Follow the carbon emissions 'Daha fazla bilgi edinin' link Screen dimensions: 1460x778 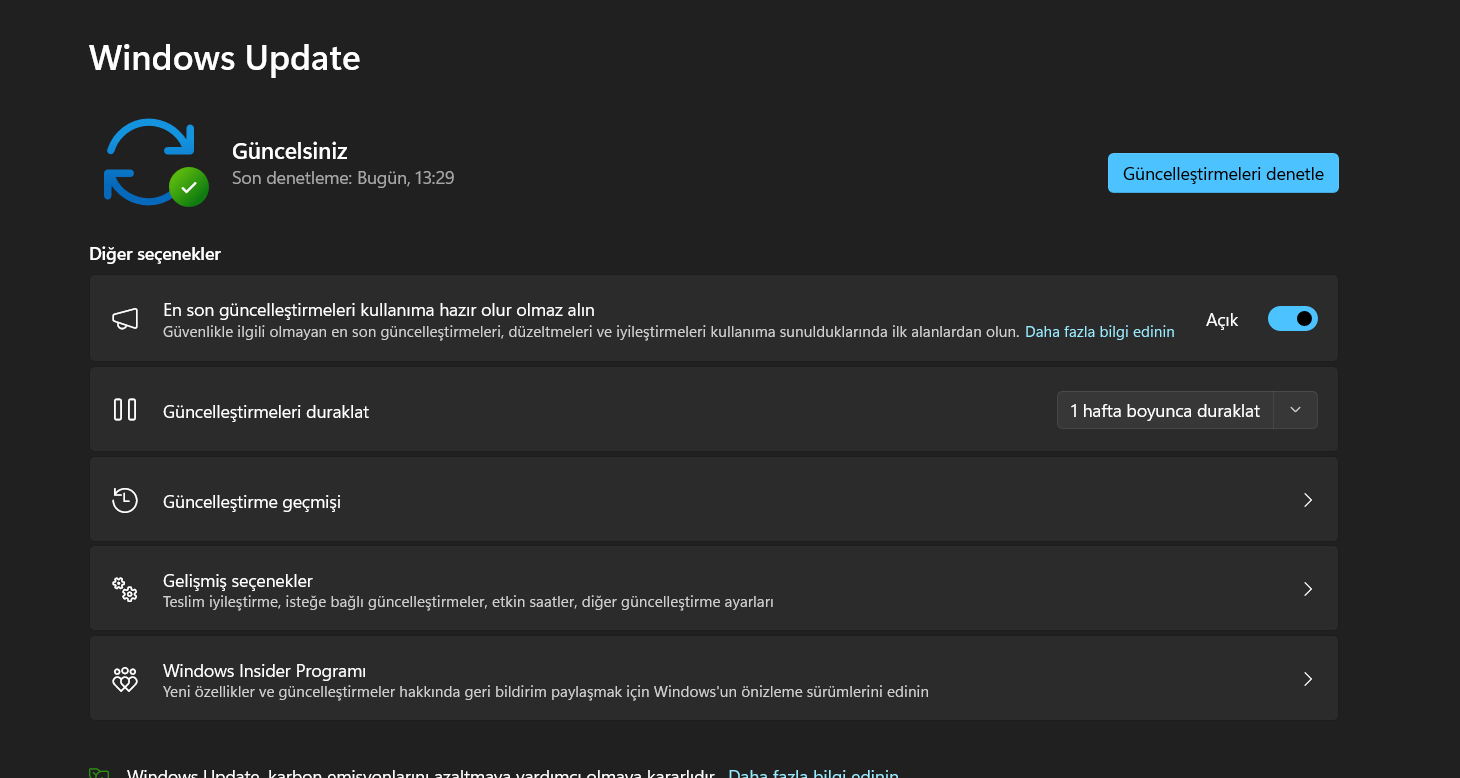pos(813,773)
